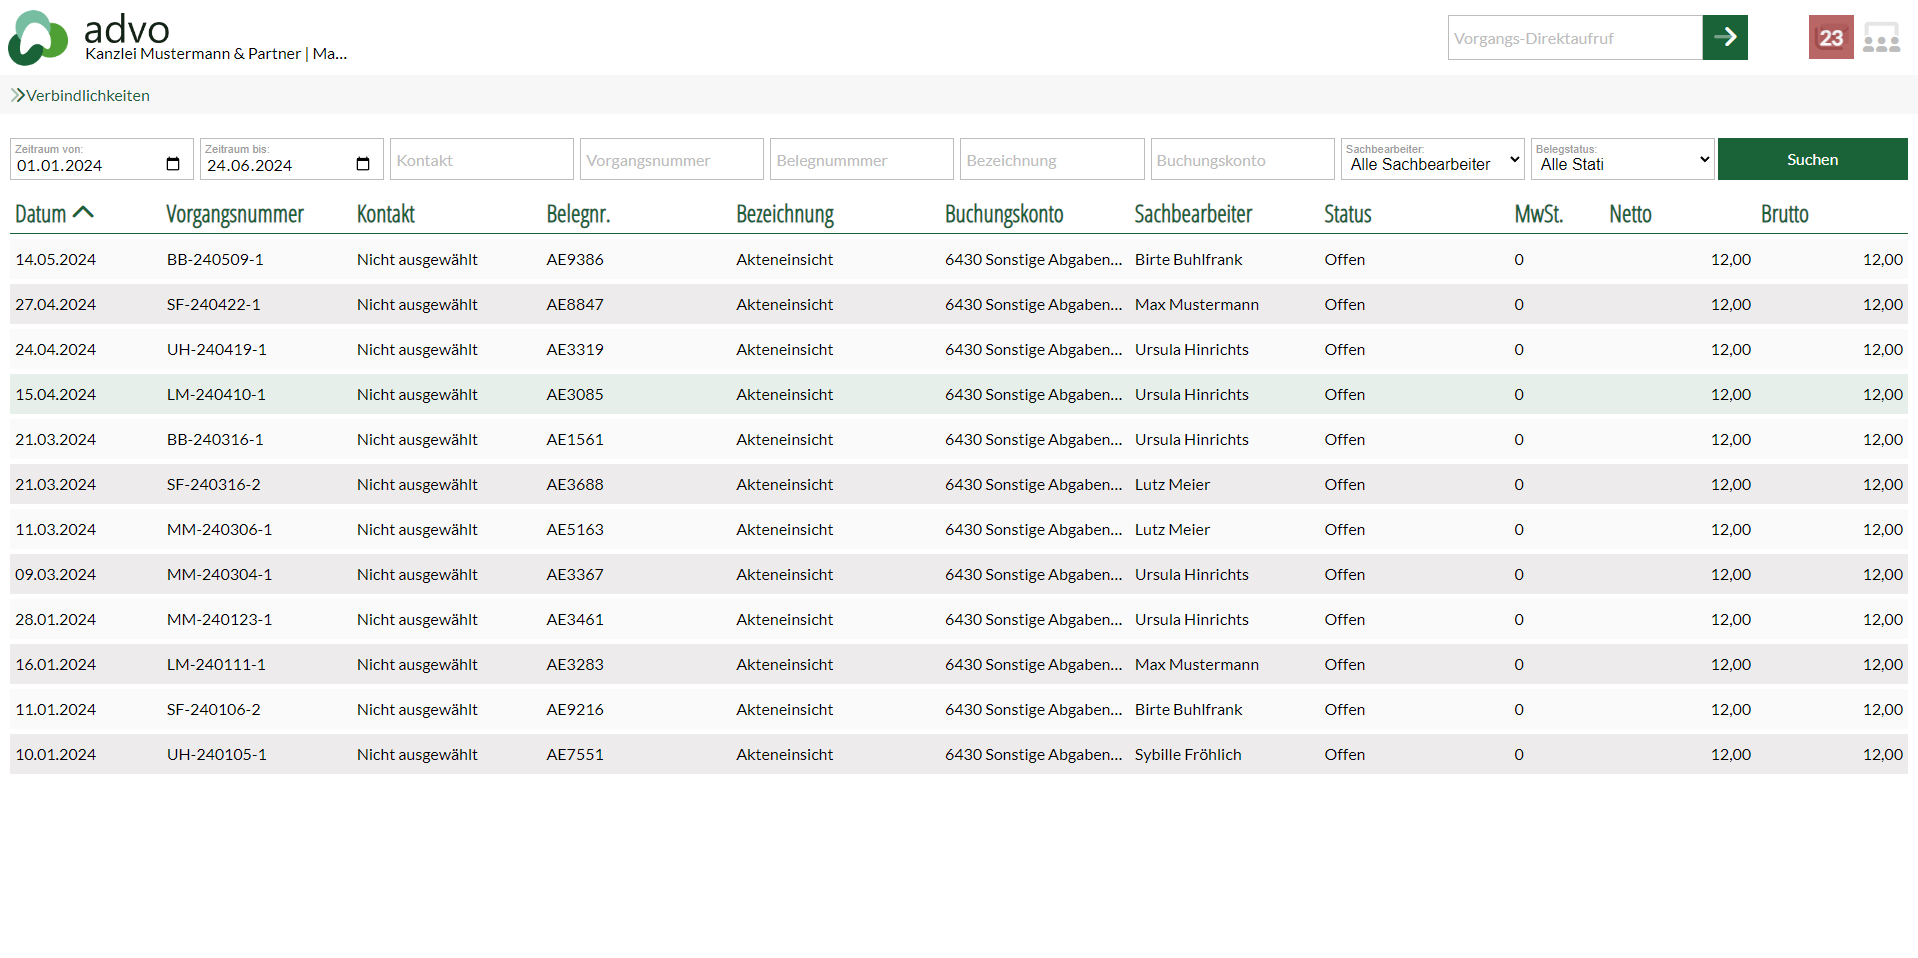Click the advo logo icon
The image size is (1918, 958).
[x=38, y=38]
